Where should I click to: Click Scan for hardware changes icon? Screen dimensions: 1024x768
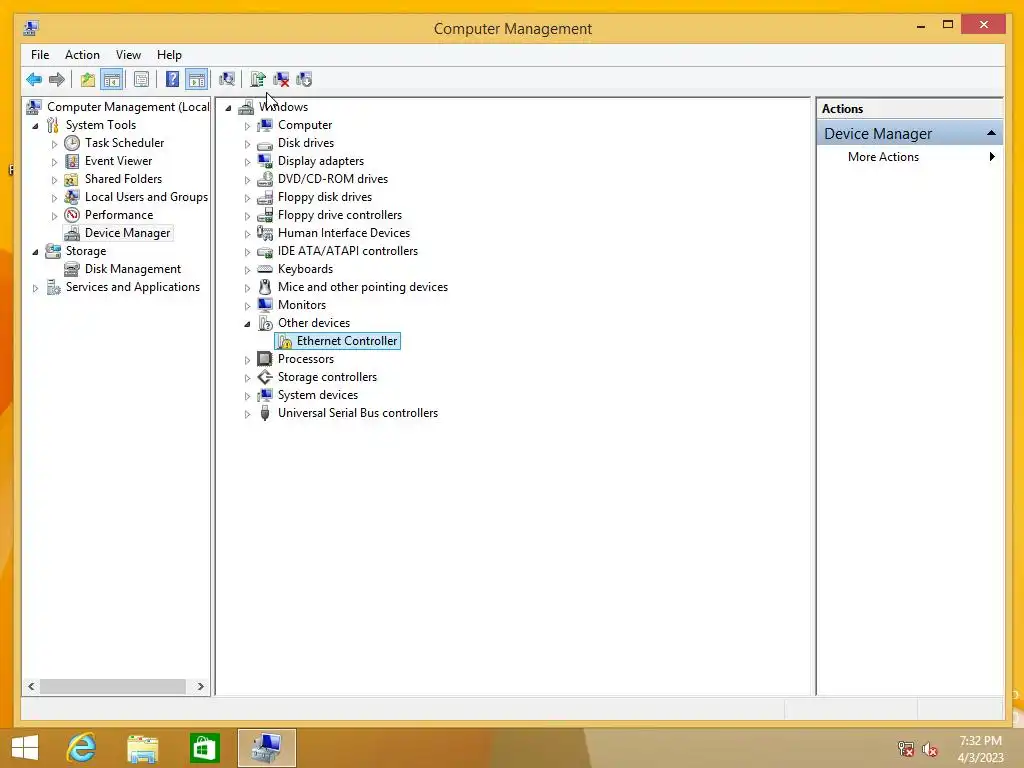coord(227,80)
